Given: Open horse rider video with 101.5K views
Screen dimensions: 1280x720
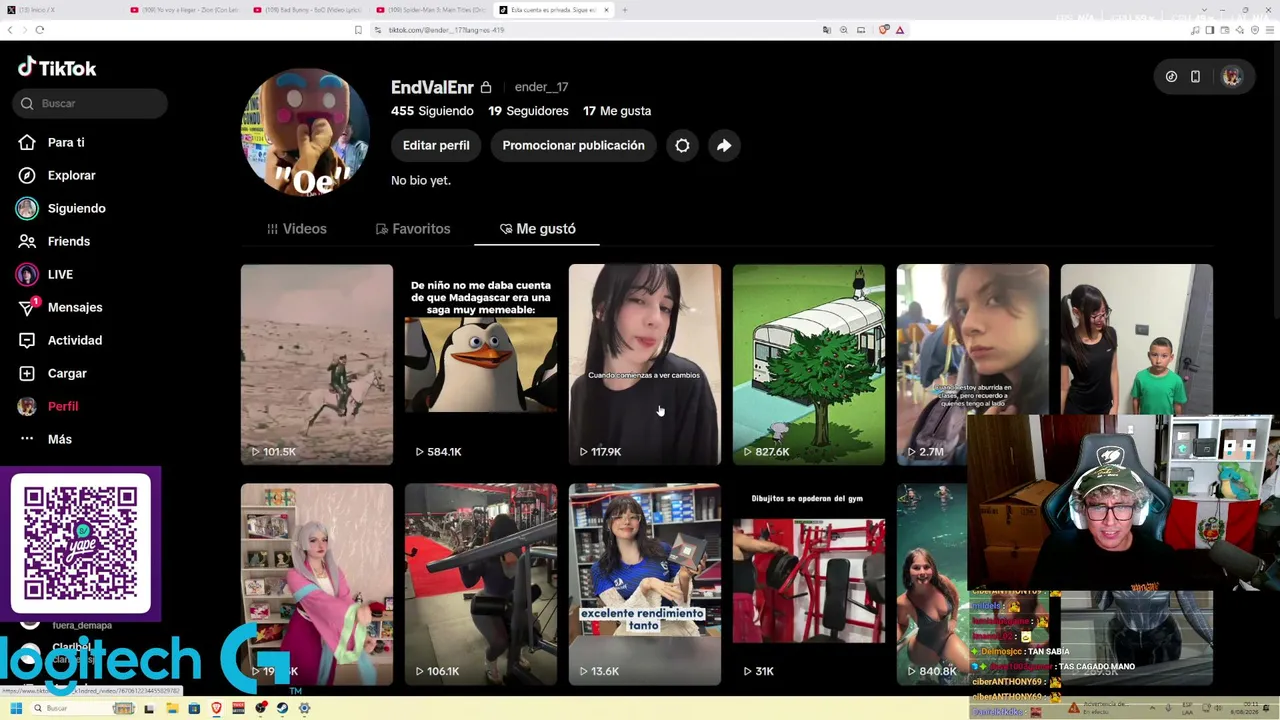Looking at the screenshot, I should [317, 364].
